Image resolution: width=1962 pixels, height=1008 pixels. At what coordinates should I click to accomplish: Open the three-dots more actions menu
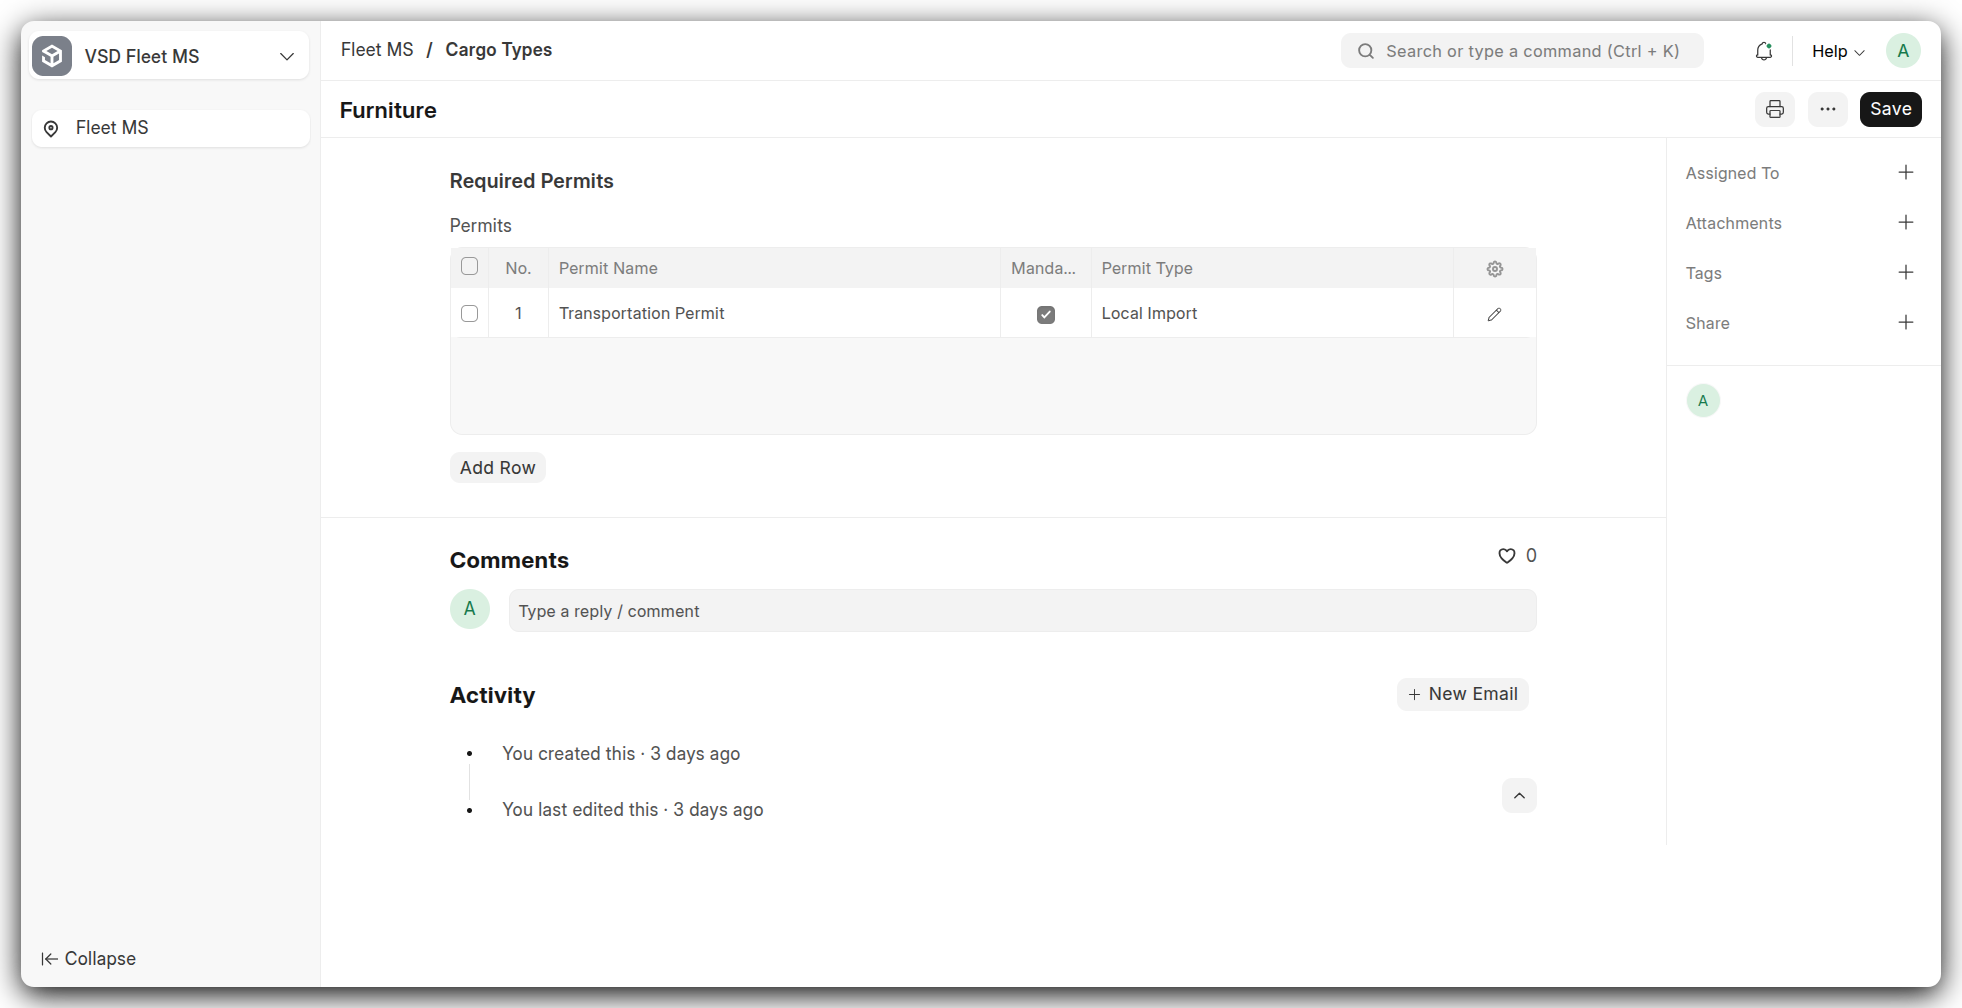coord(1828,109)
